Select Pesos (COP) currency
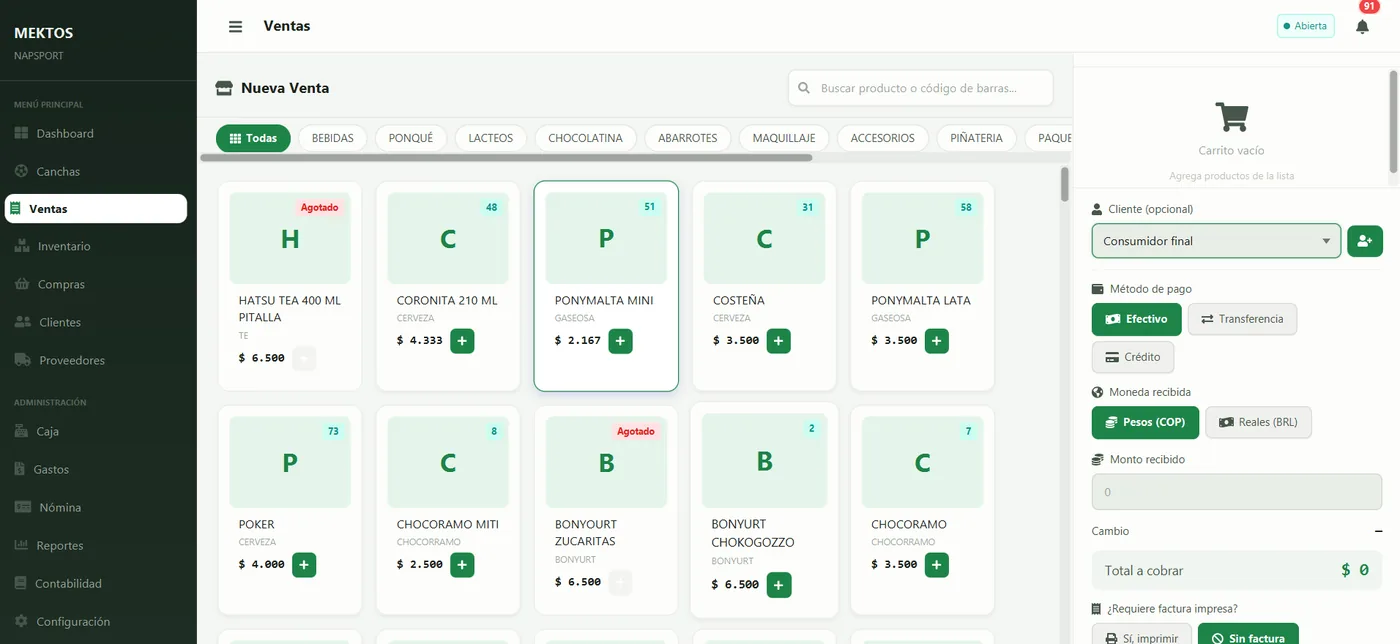Screen dimensions: 1400x644 [1145, 422]
